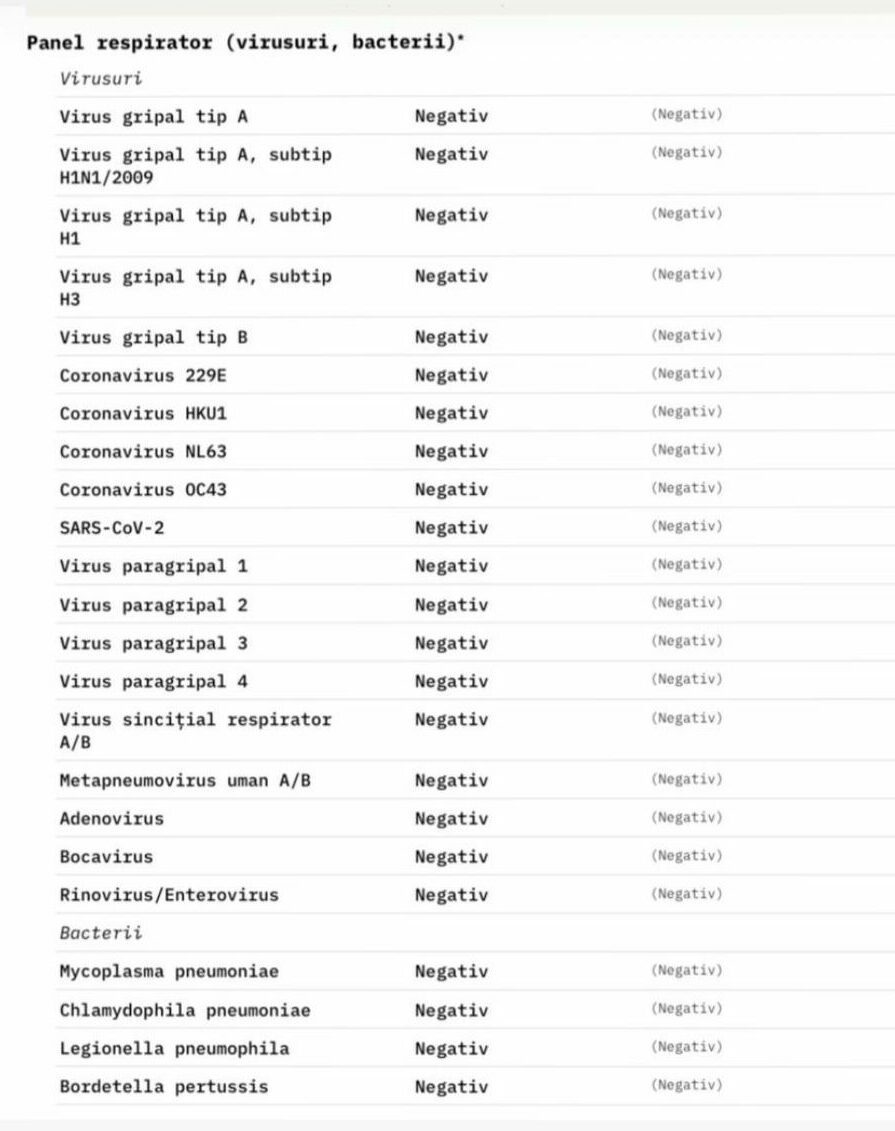Viewport: 895px width, 1131px height.
Task: Click the Negativ result for SARS-CoV-2
Action: pyautogui.click(x=451, y=528)
